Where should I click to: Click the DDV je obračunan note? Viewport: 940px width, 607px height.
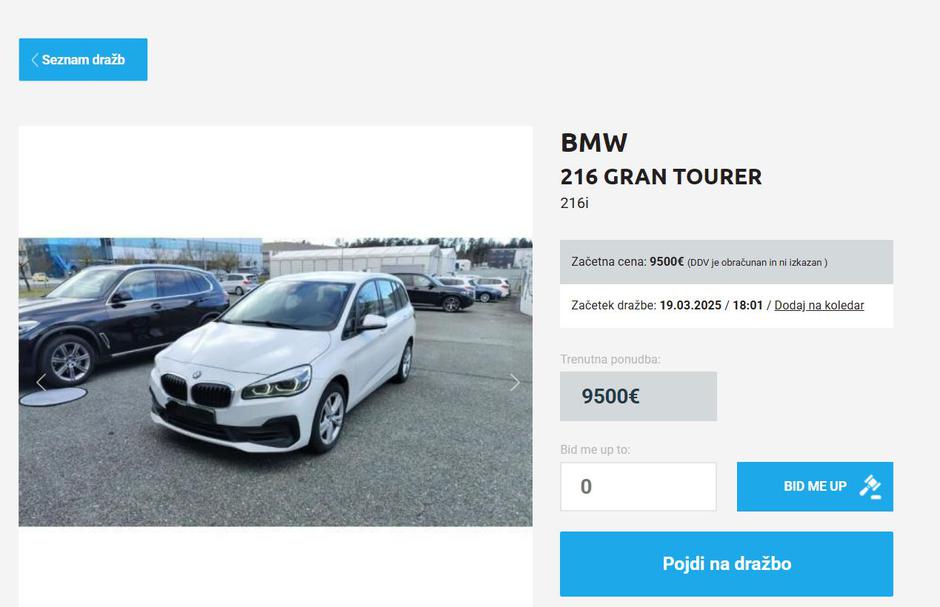click(757, 262)
